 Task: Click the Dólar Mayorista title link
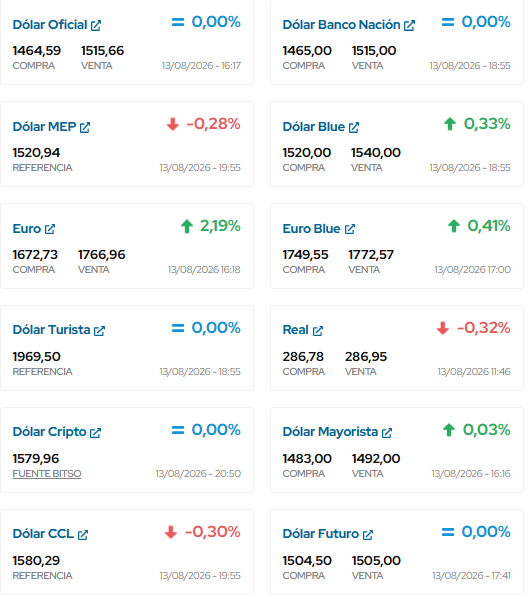coord(330,432)
